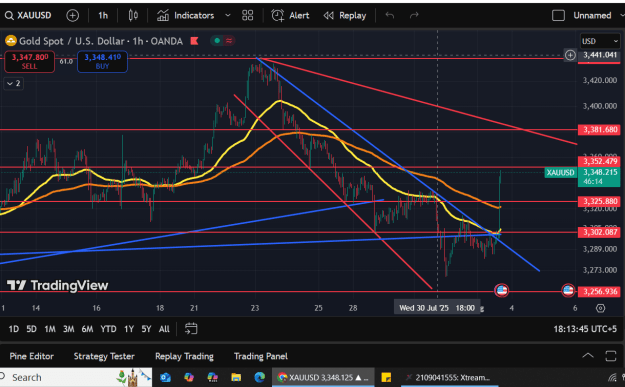Click the Windows taskbar Search box
Image resolution: width=625 pixels, height=387 pixels.
(x=76, y=377)
